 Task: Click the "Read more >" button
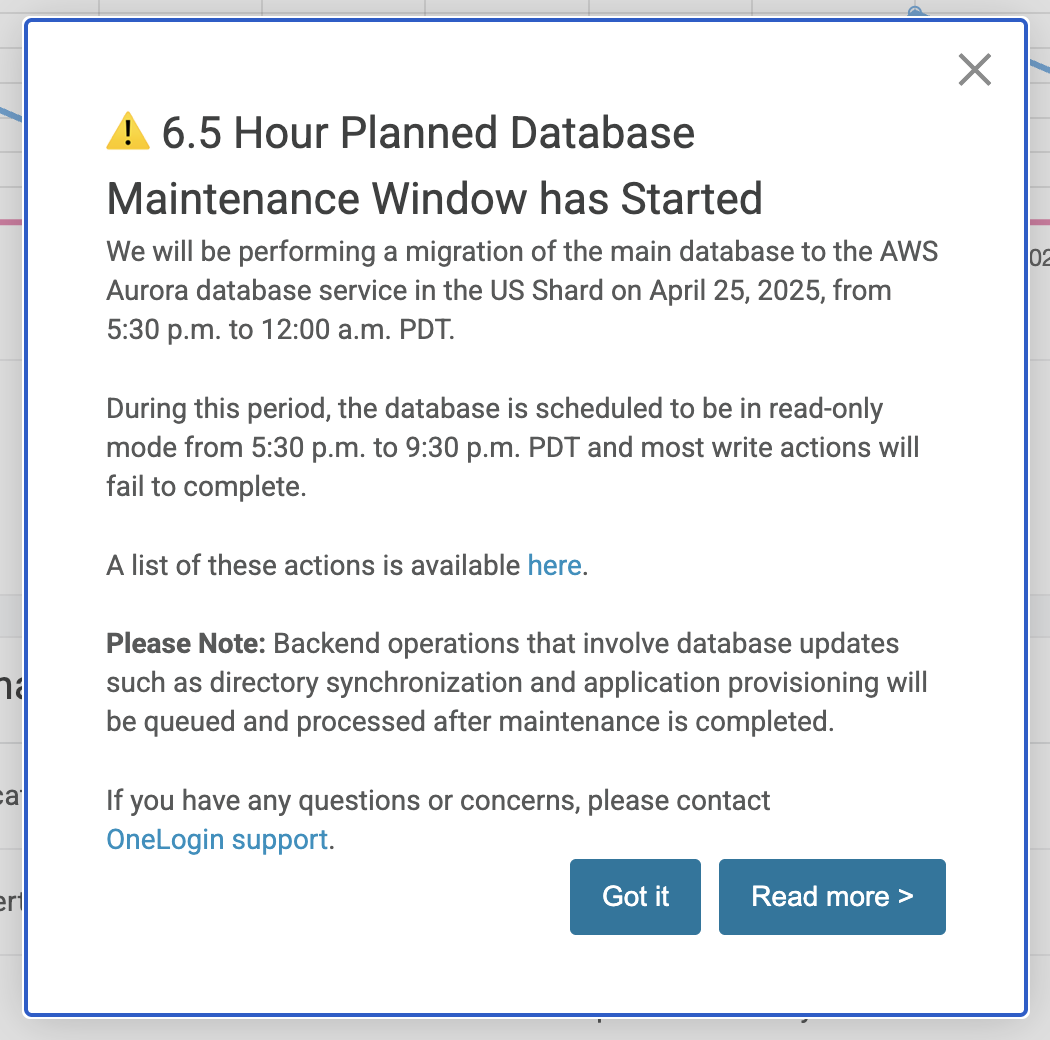click(832, 897)
